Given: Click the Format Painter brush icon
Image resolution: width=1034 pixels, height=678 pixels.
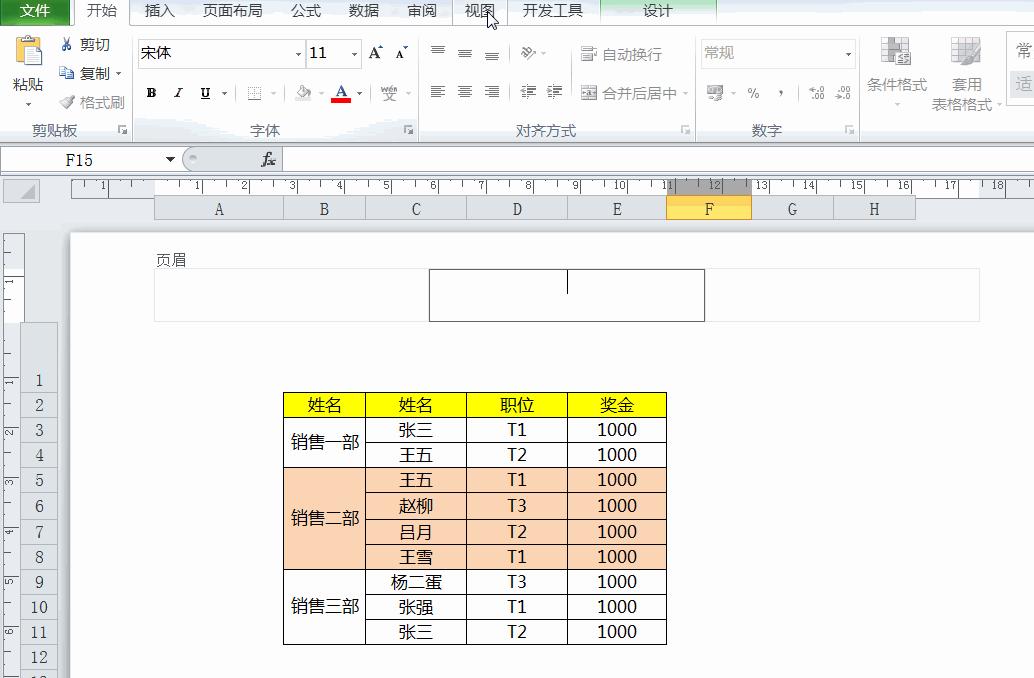Looking at the screenshot, I should [67, 102].
